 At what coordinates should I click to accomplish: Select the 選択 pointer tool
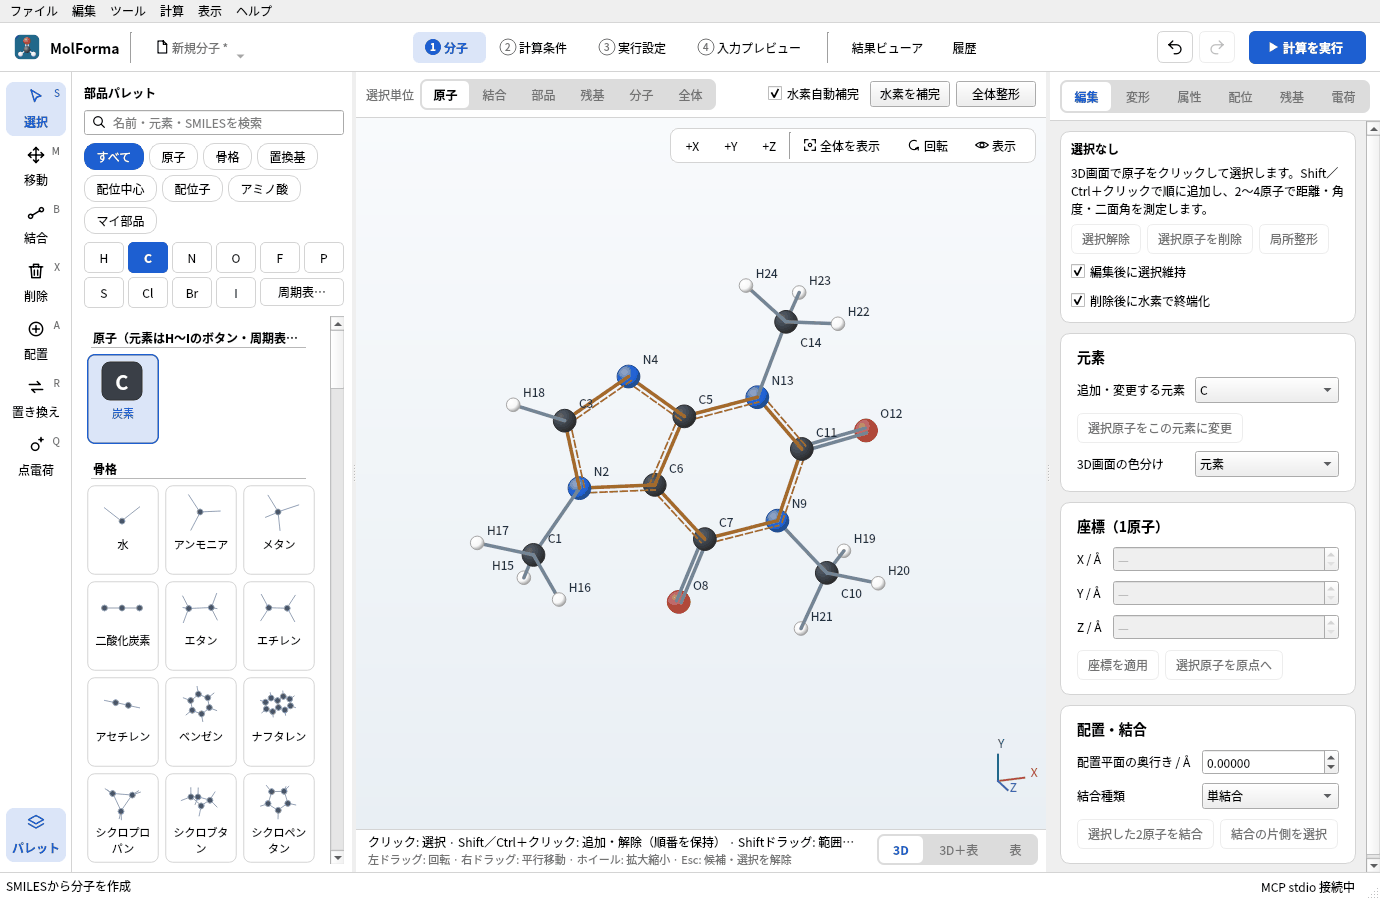point(36,108)
